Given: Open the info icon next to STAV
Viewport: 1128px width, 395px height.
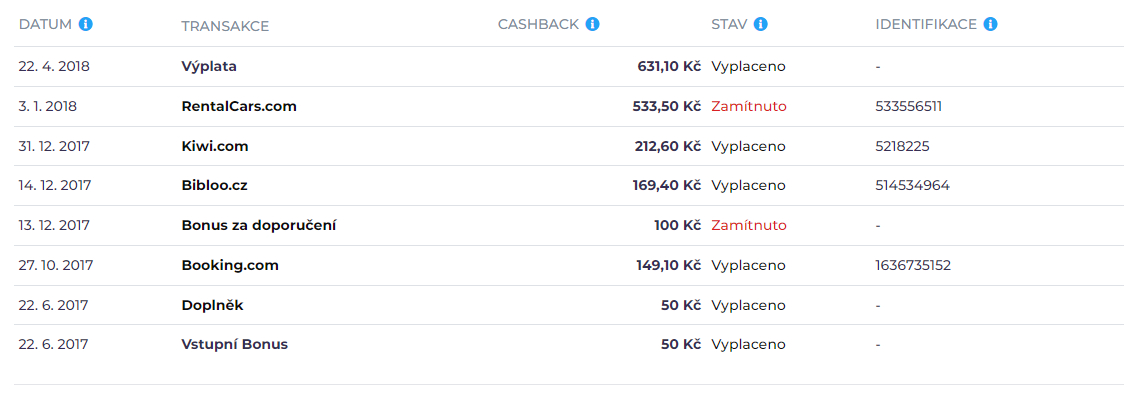Looking at the screenshot, I should coord(760,24).
